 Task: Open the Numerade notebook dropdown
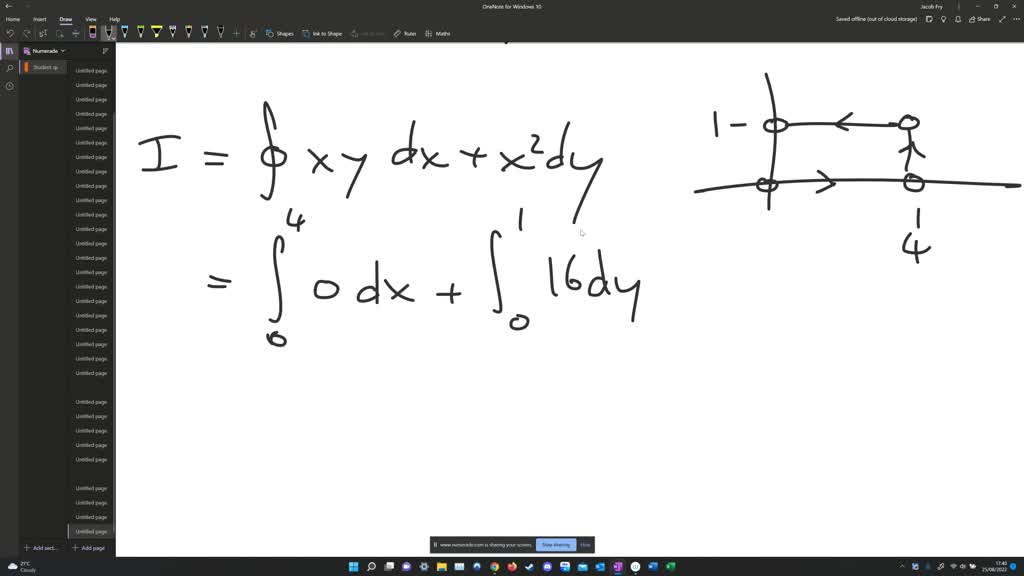pos(45,50)
